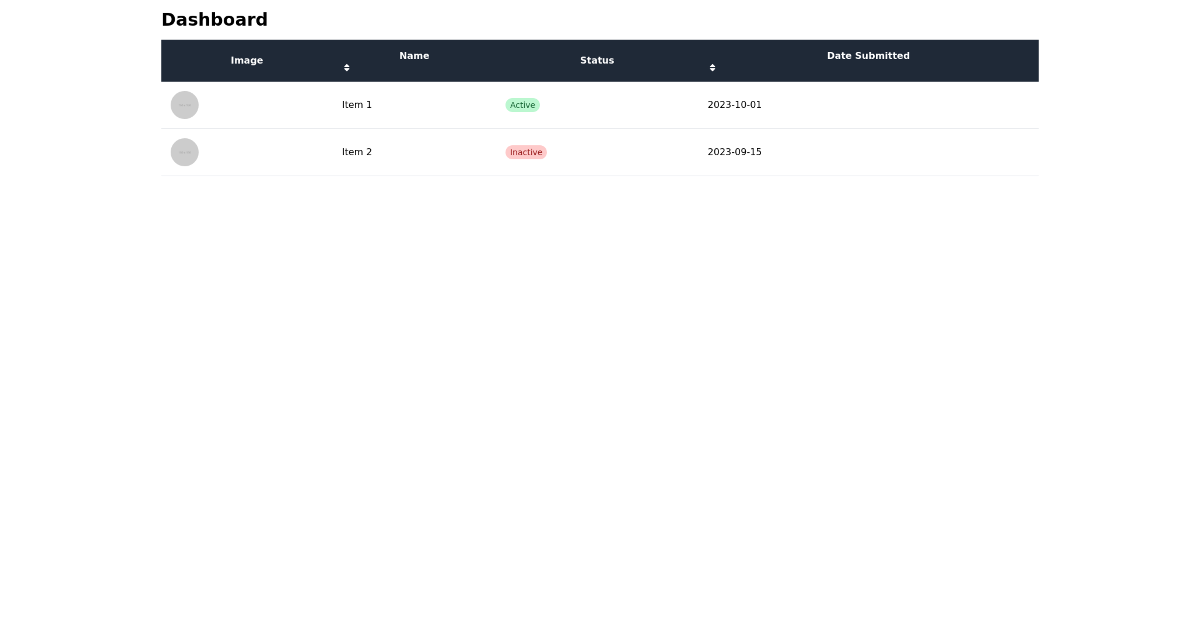Click the dark table header bar

point(600,60)
